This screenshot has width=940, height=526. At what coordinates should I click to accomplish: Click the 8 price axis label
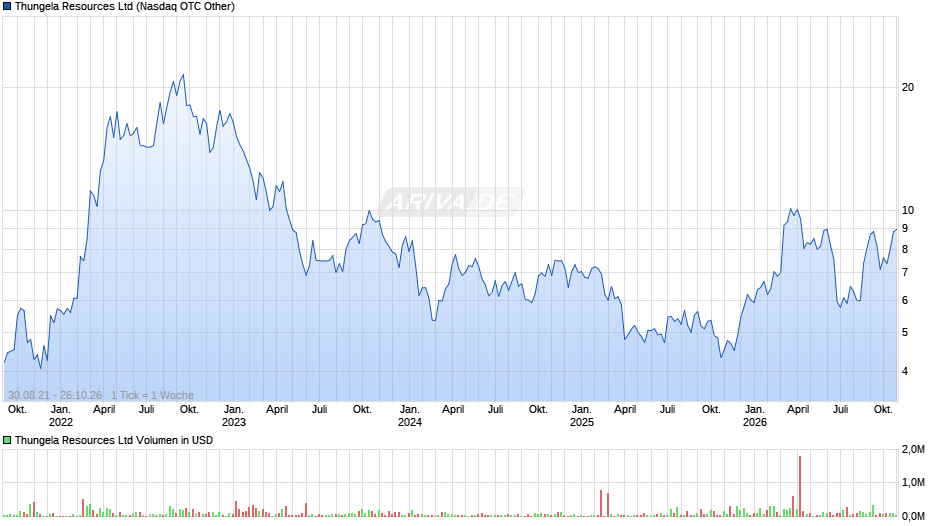click(905, 250)
